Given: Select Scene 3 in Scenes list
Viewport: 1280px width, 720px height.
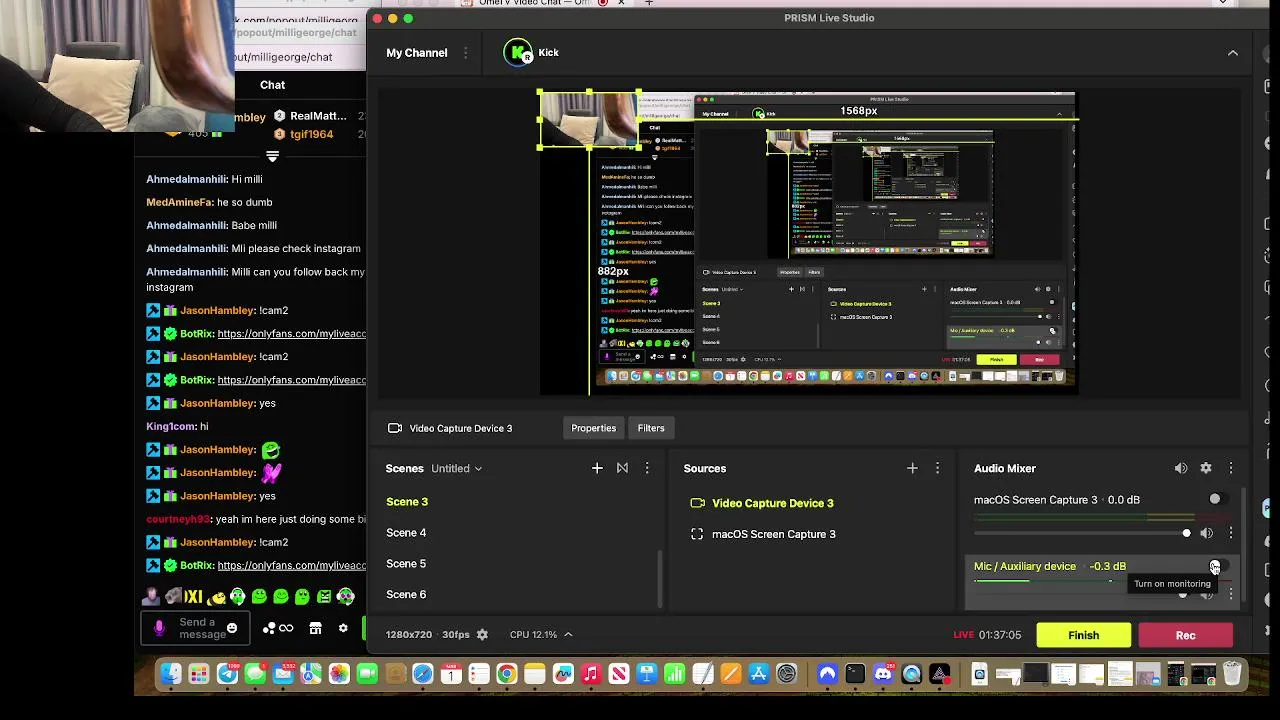Looking at the screenshot, I should click(x=407, y=502).
